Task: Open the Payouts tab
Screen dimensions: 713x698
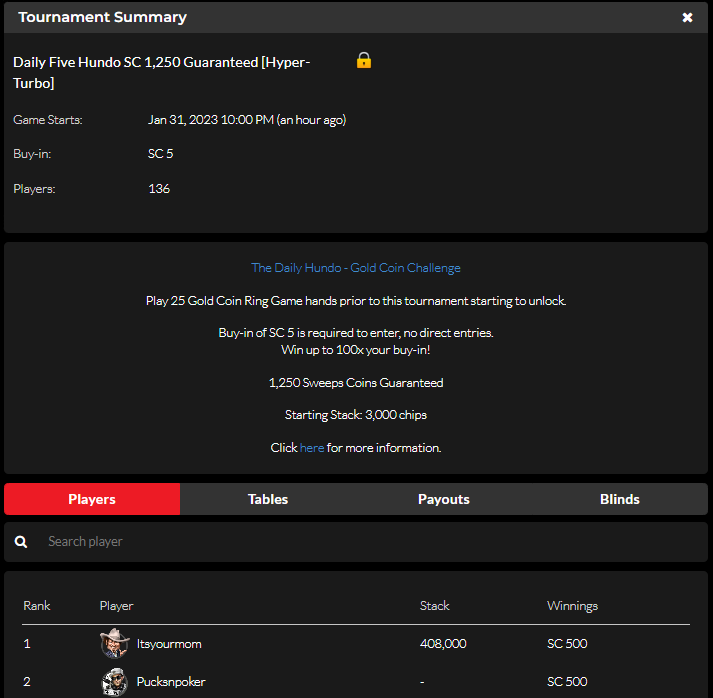Action: pyautogui.click(x=444, y=499)
